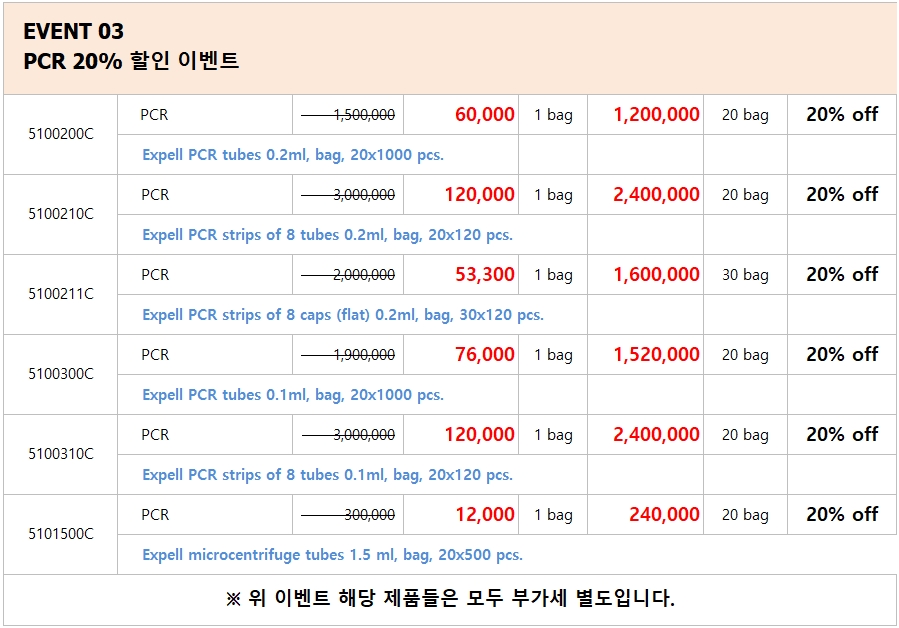Viewport: 899px width, 628px height.
Task: Select "20 bag" in the 5100200C row
Action: [745, 115]
